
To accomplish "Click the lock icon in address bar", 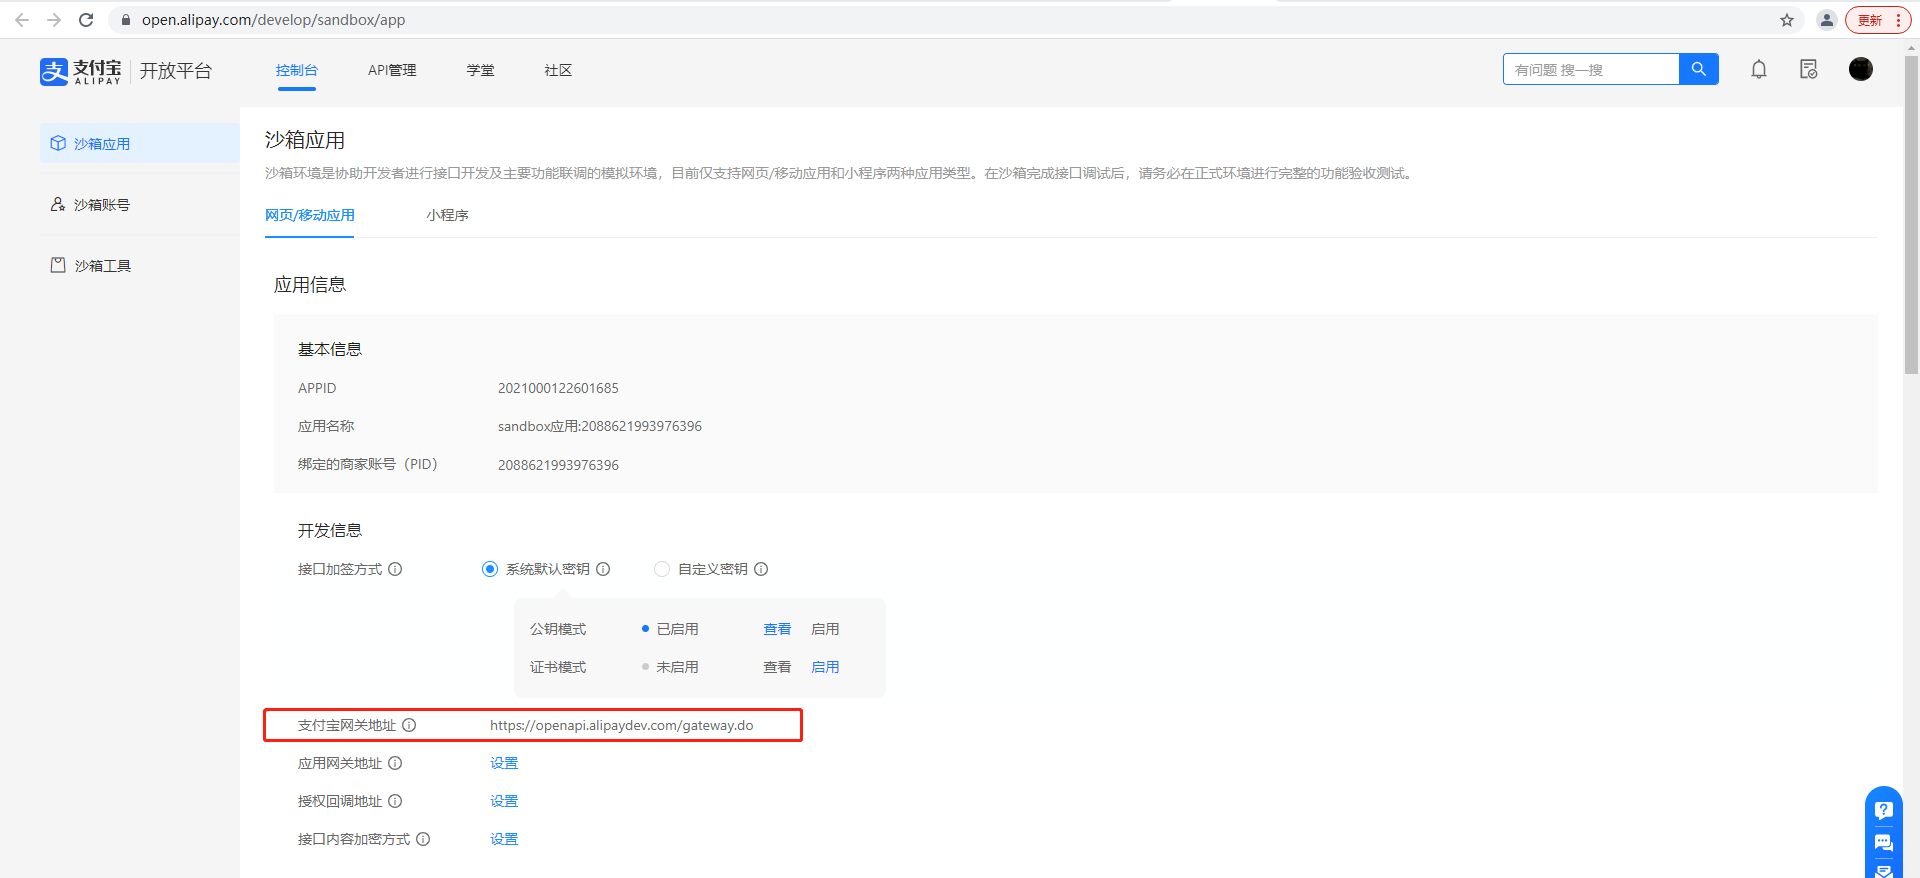I will tap(126, 20).
